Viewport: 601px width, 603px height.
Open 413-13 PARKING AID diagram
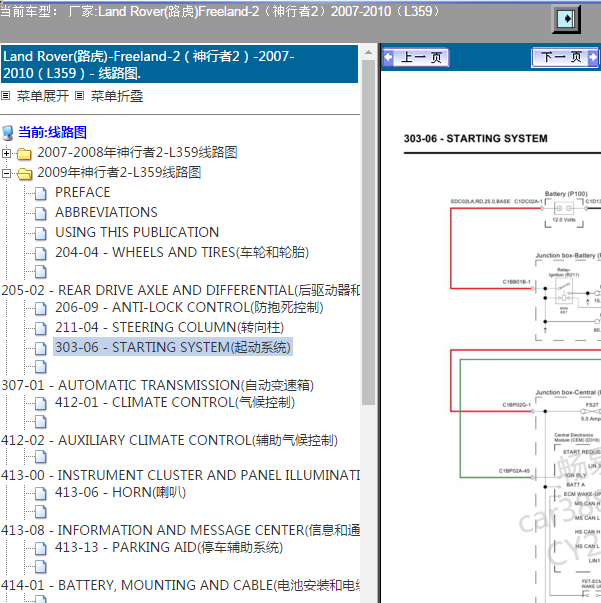click(169, 548)
